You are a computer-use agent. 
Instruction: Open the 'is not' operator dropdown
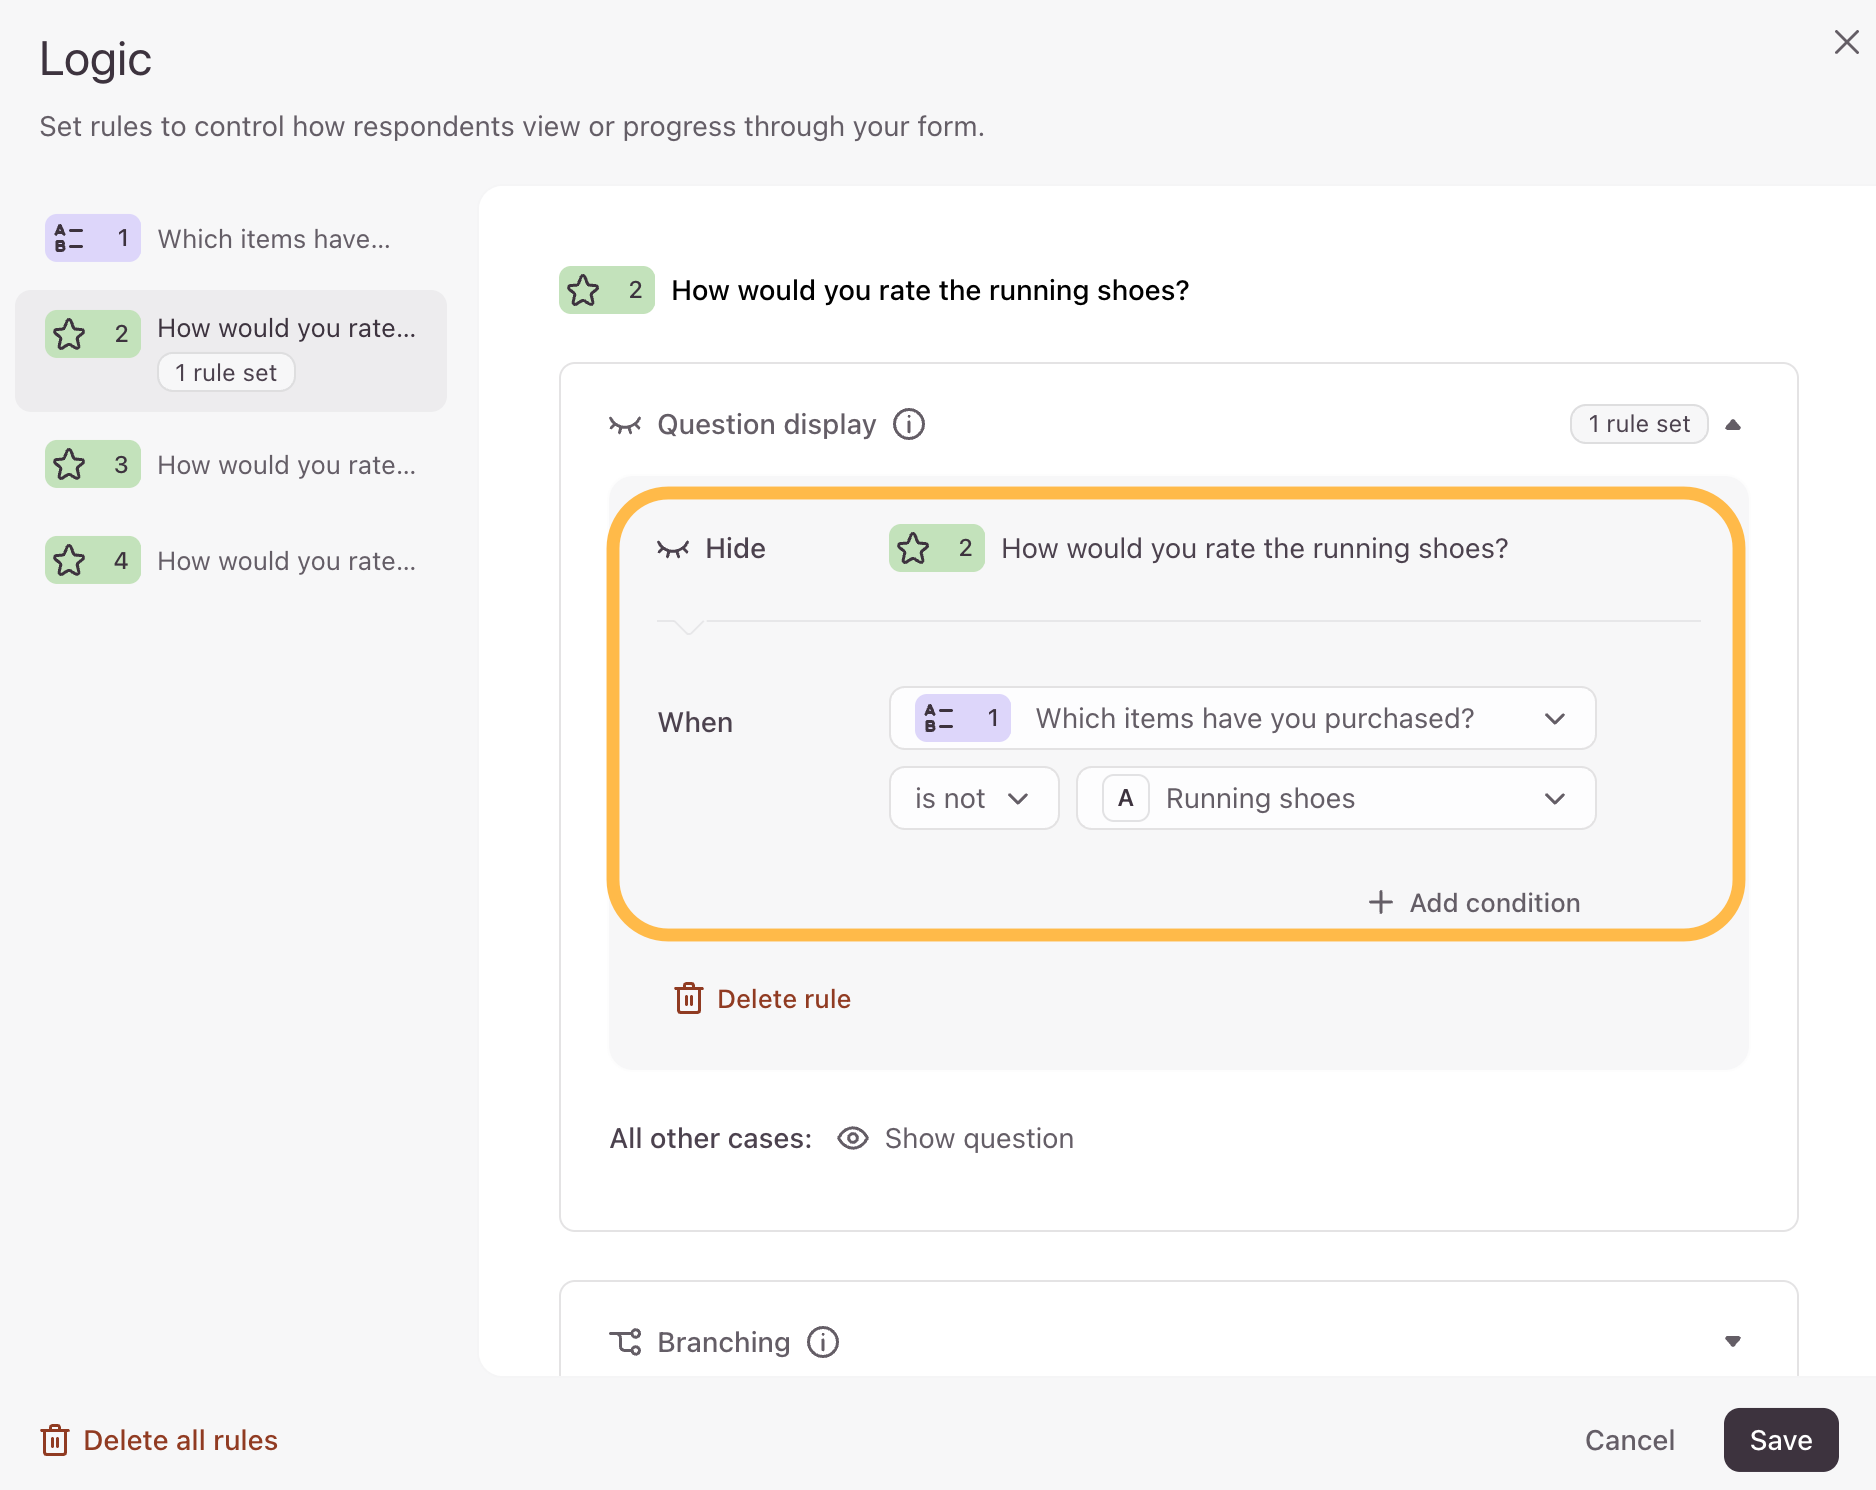click(x=974, y=798)
